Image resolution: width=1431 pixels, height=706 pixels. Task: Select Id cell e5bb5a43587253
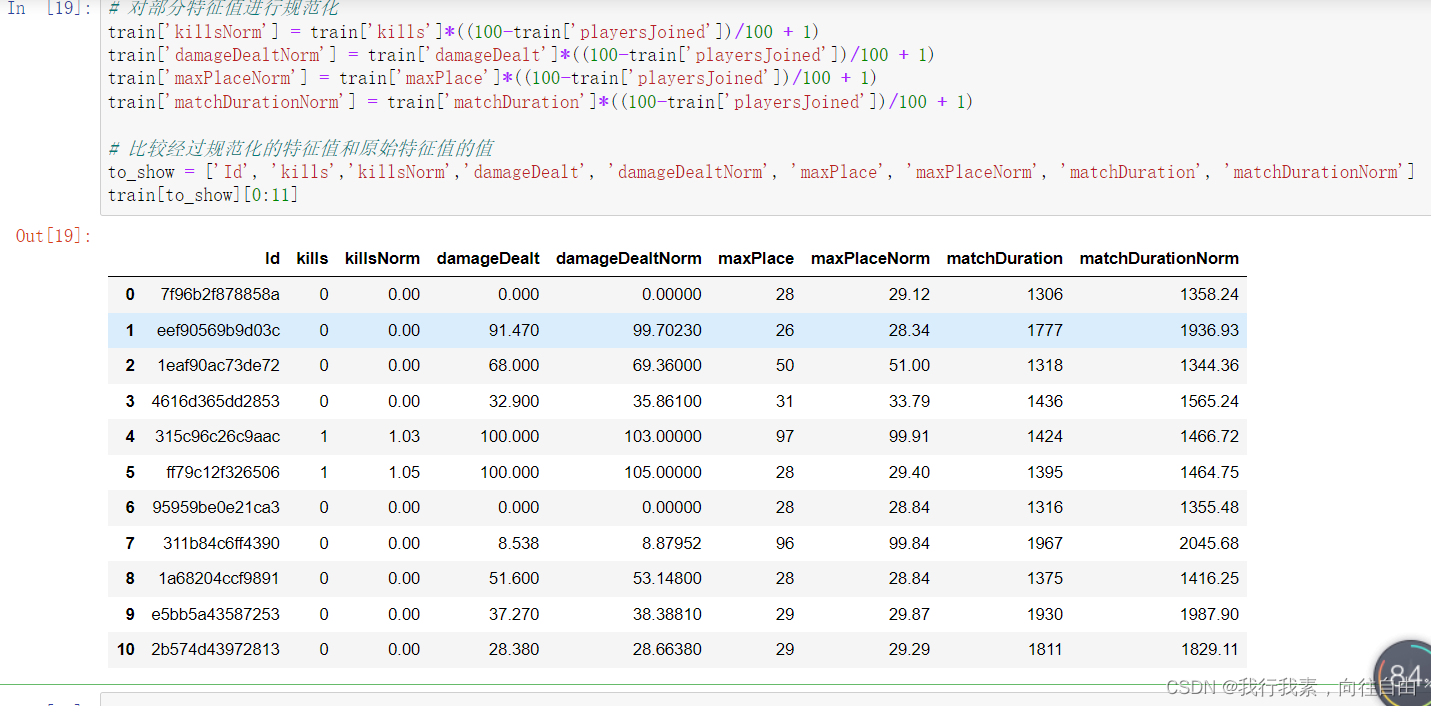(x=216, y=614)
